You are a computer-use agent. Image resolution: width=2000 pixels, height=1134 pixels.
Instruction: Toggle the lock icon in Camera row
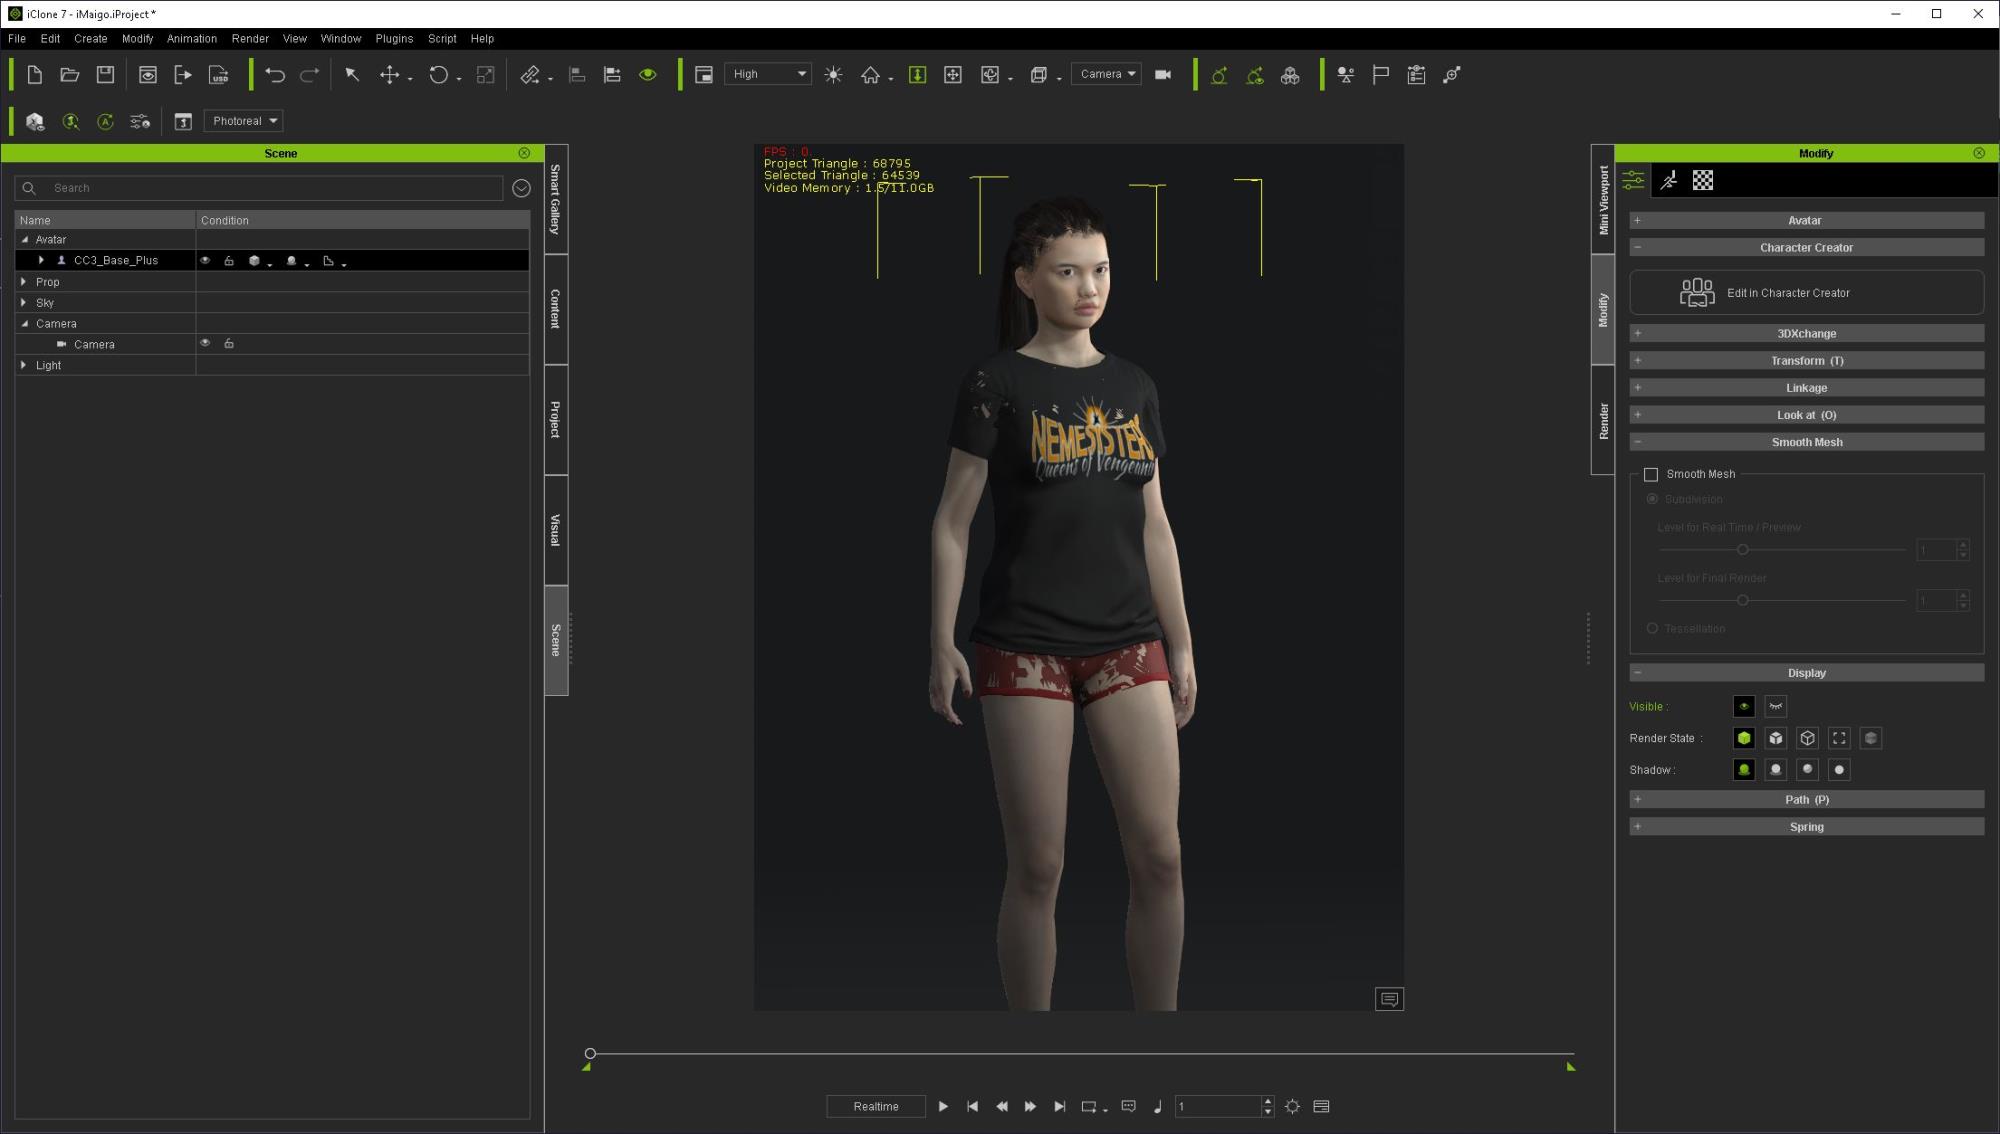click(x=229, y=343)
